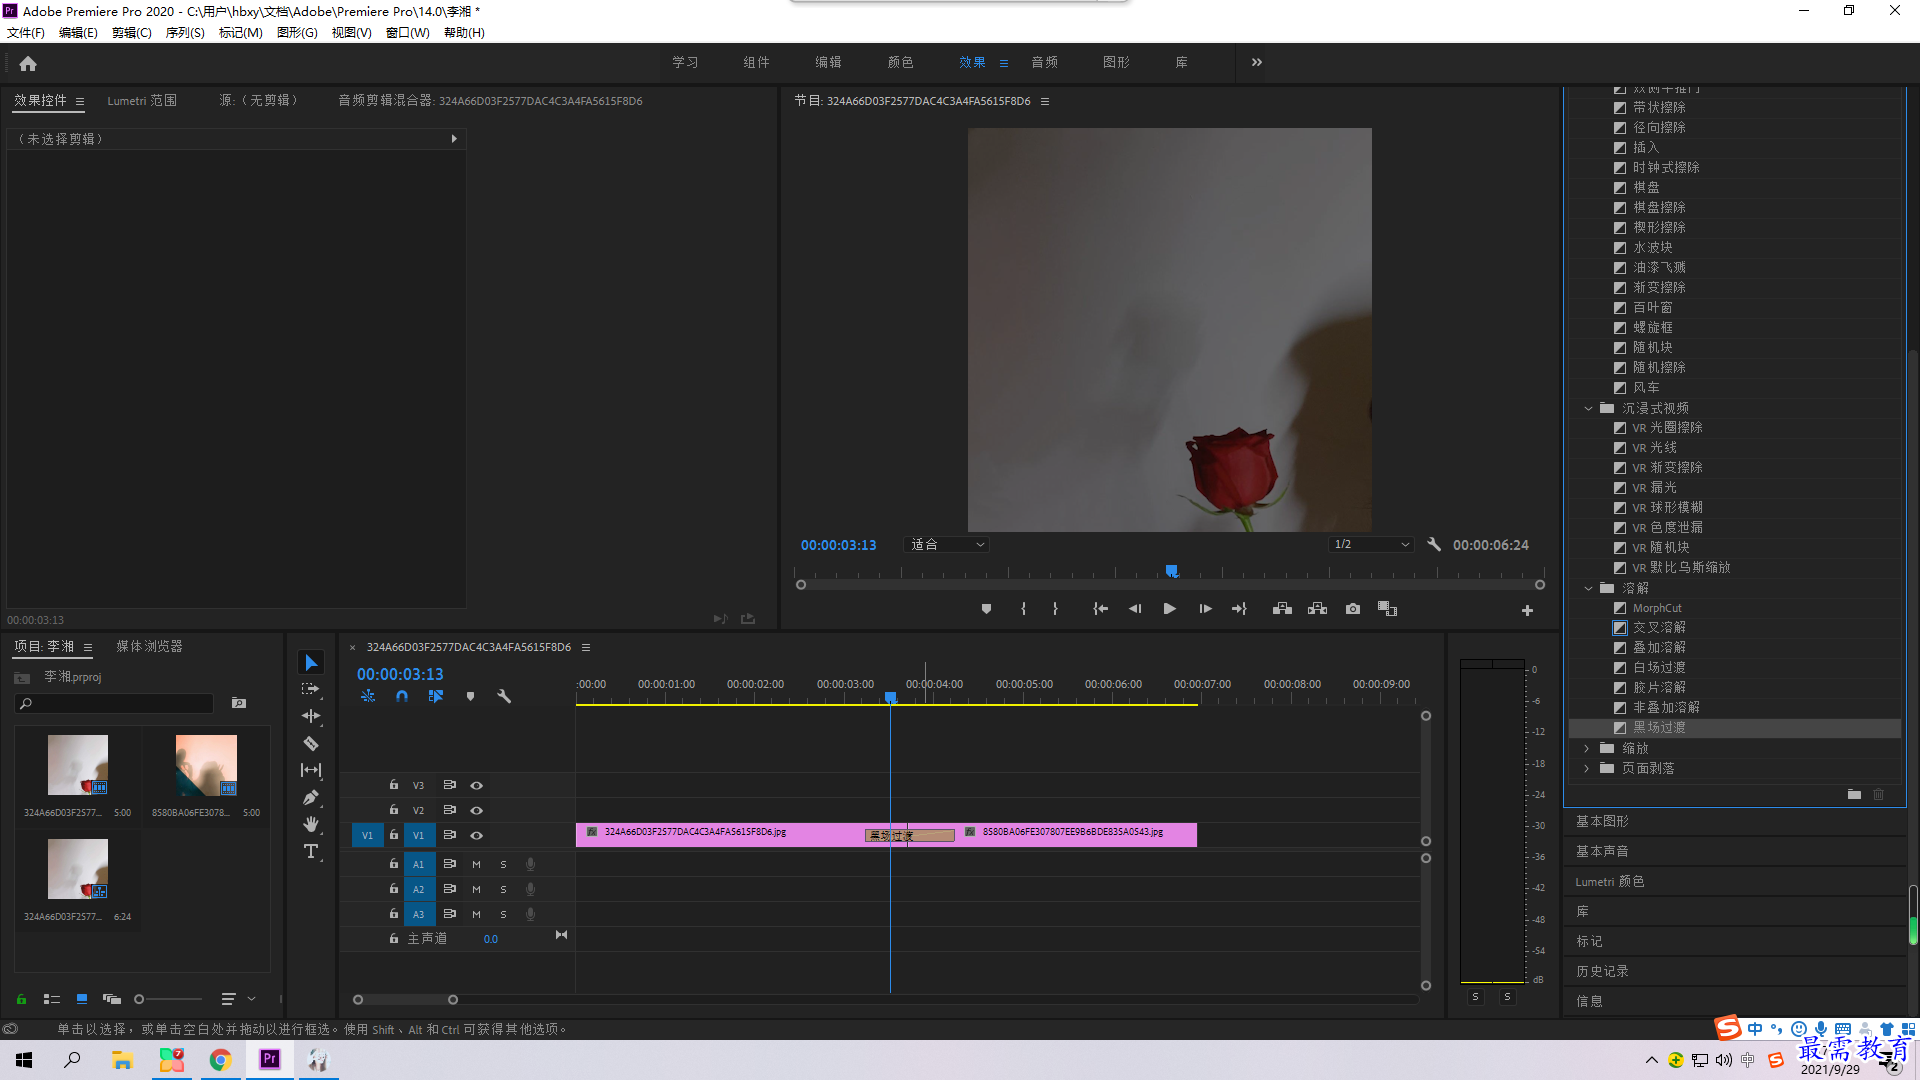The height and width of the screenshot is (1080, 1920).
Task: Open the 基本图形 panel
Action: [x=1602, y=821]
